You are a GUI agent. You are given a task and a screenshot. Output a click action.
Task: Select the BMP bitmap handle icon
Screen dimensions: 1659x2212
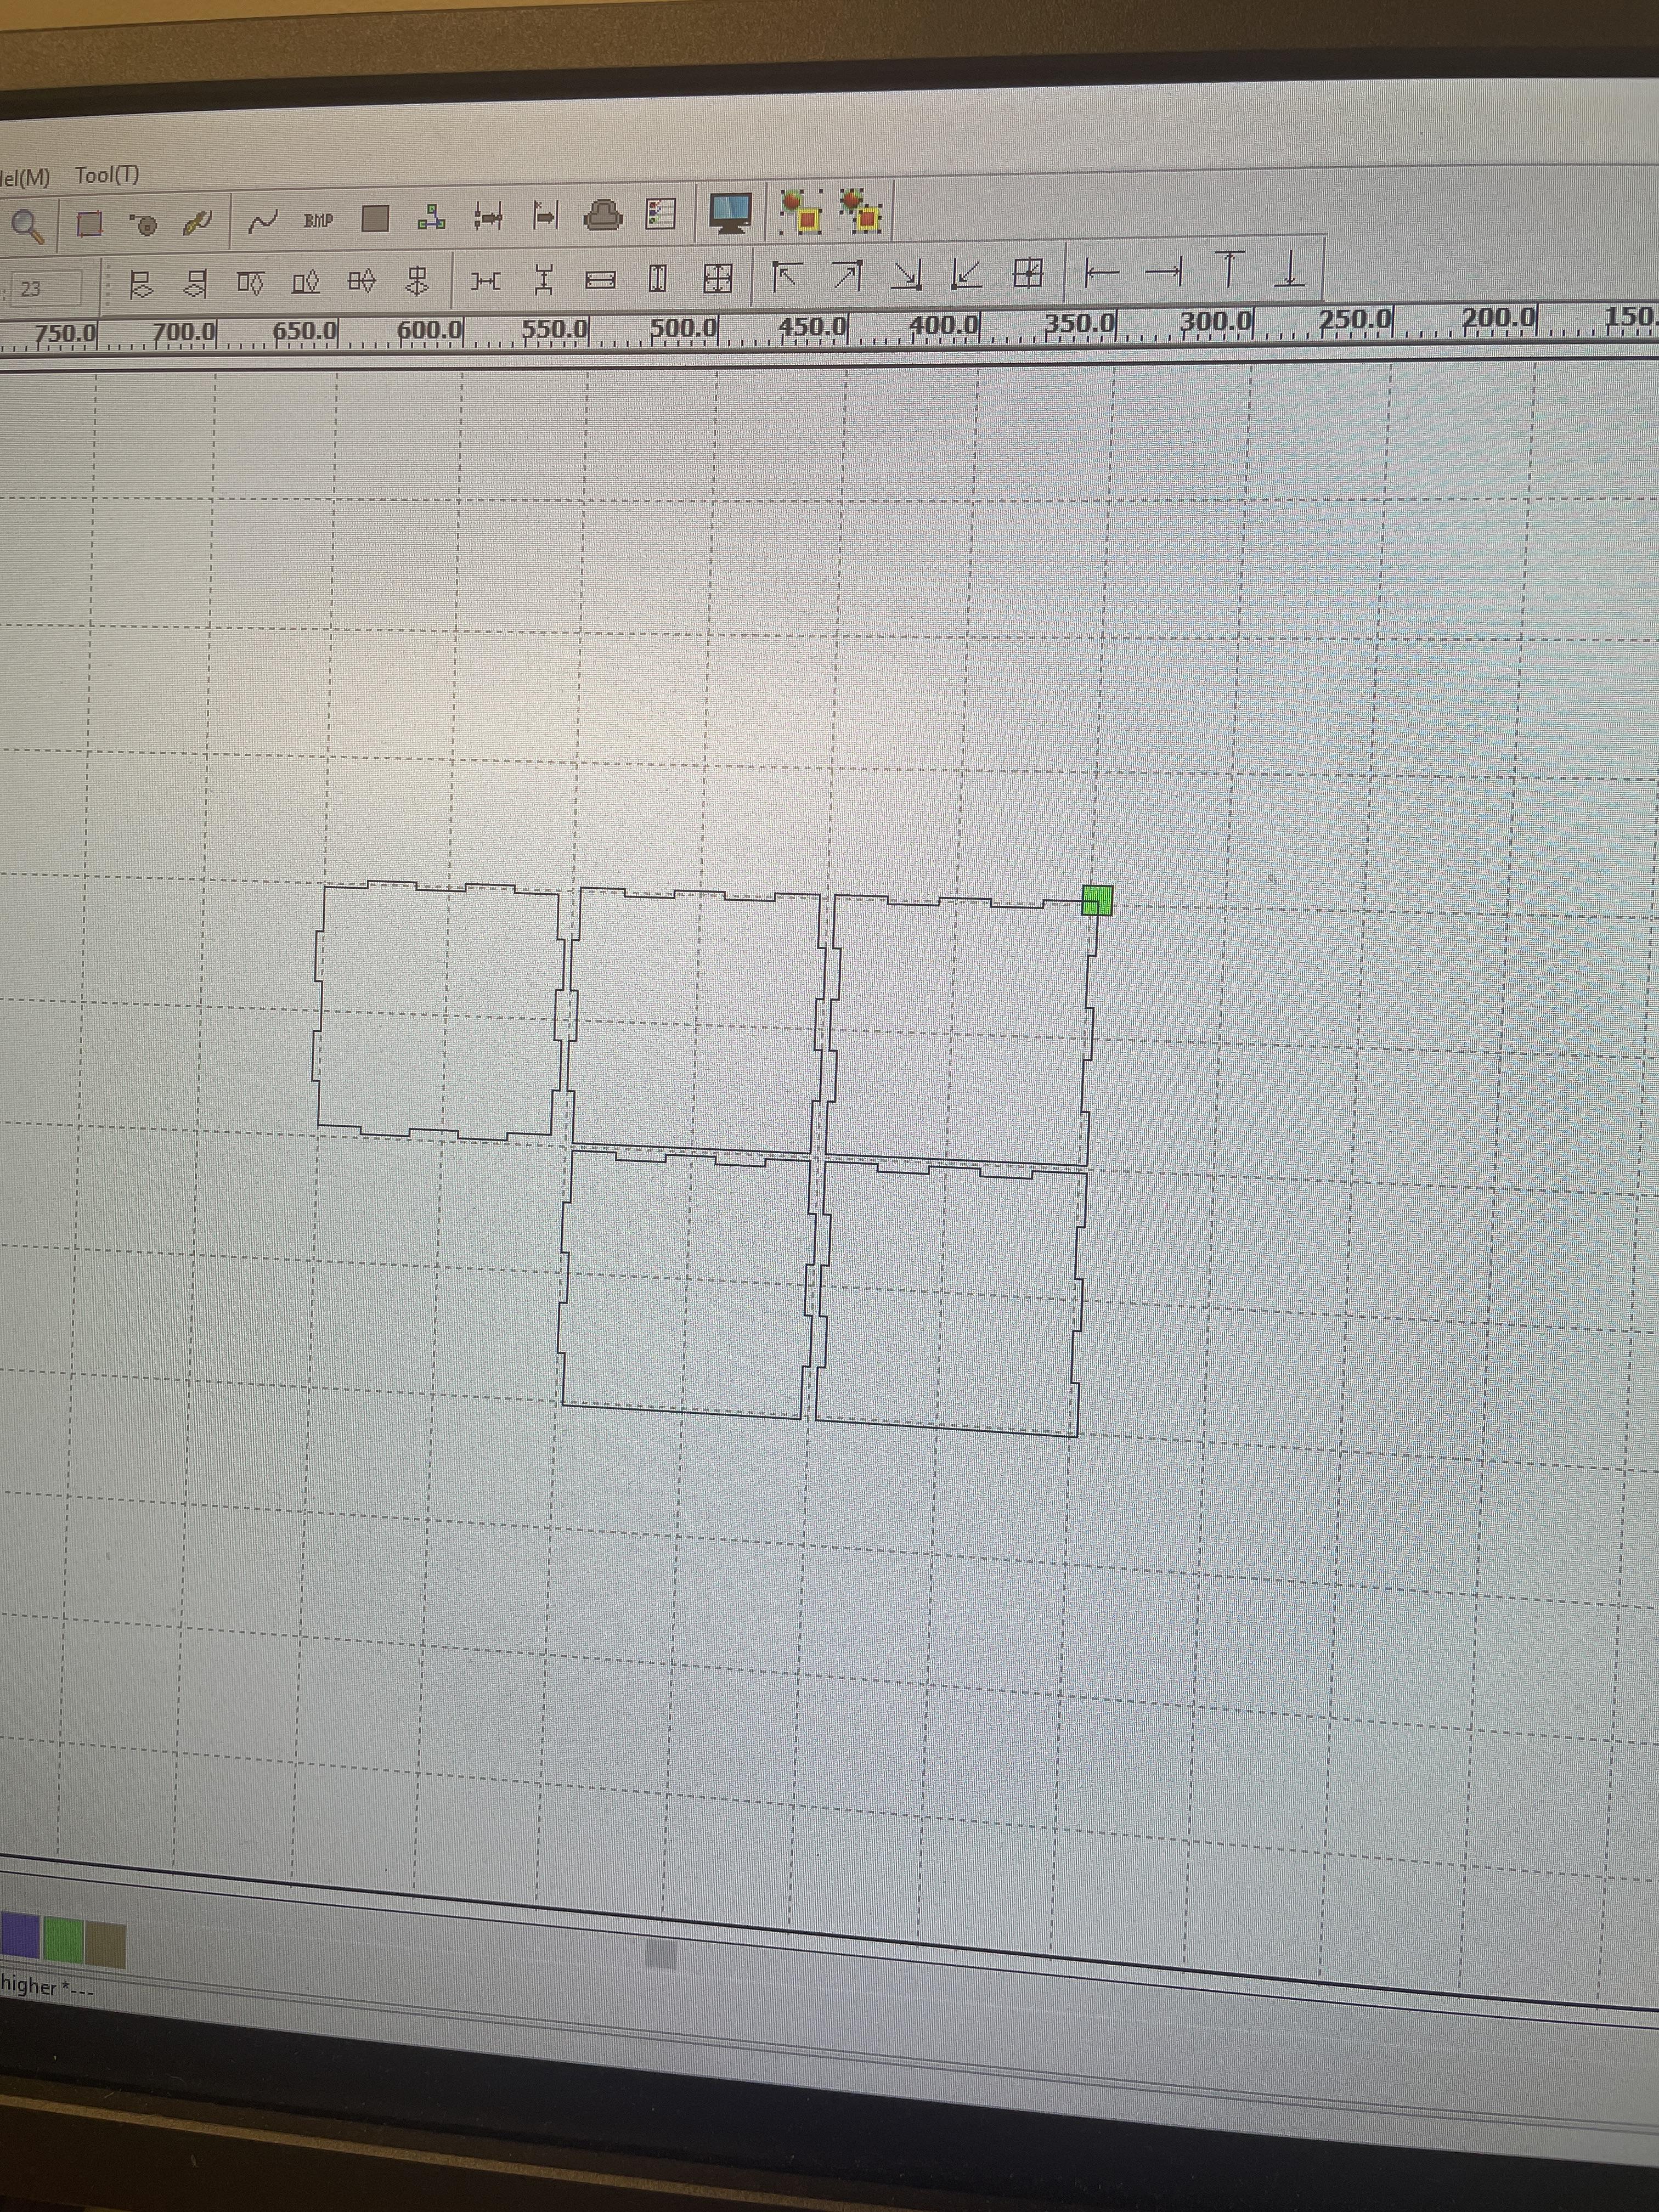pos(318,220)
